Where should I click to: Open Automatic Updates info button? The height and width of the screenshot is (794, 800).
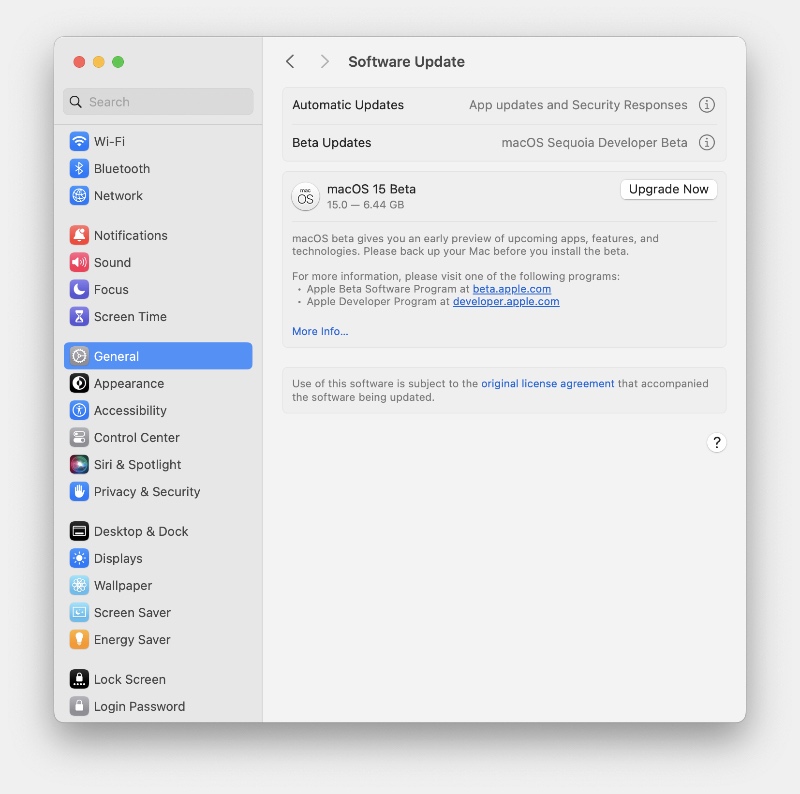point(706,105)
